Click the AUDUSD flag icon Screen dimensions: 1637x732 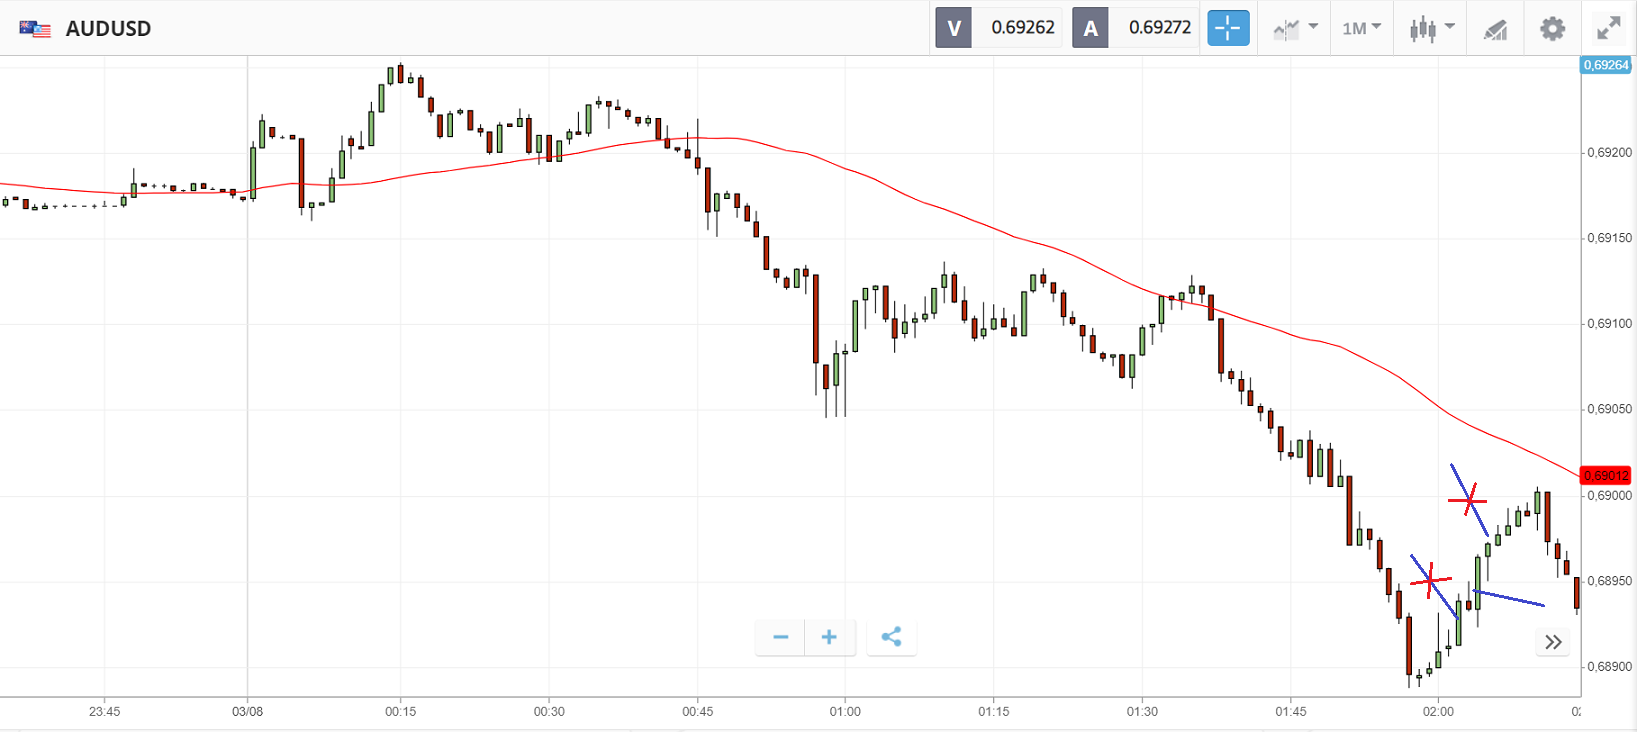[35, 29]
